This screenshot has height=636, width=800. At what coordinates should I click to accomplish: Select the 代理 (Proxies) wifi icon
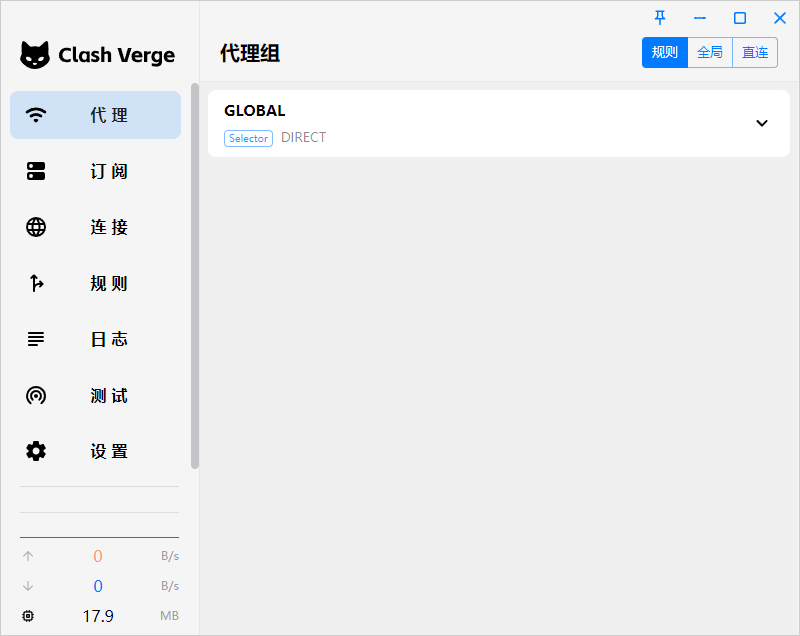coord(36,115)
